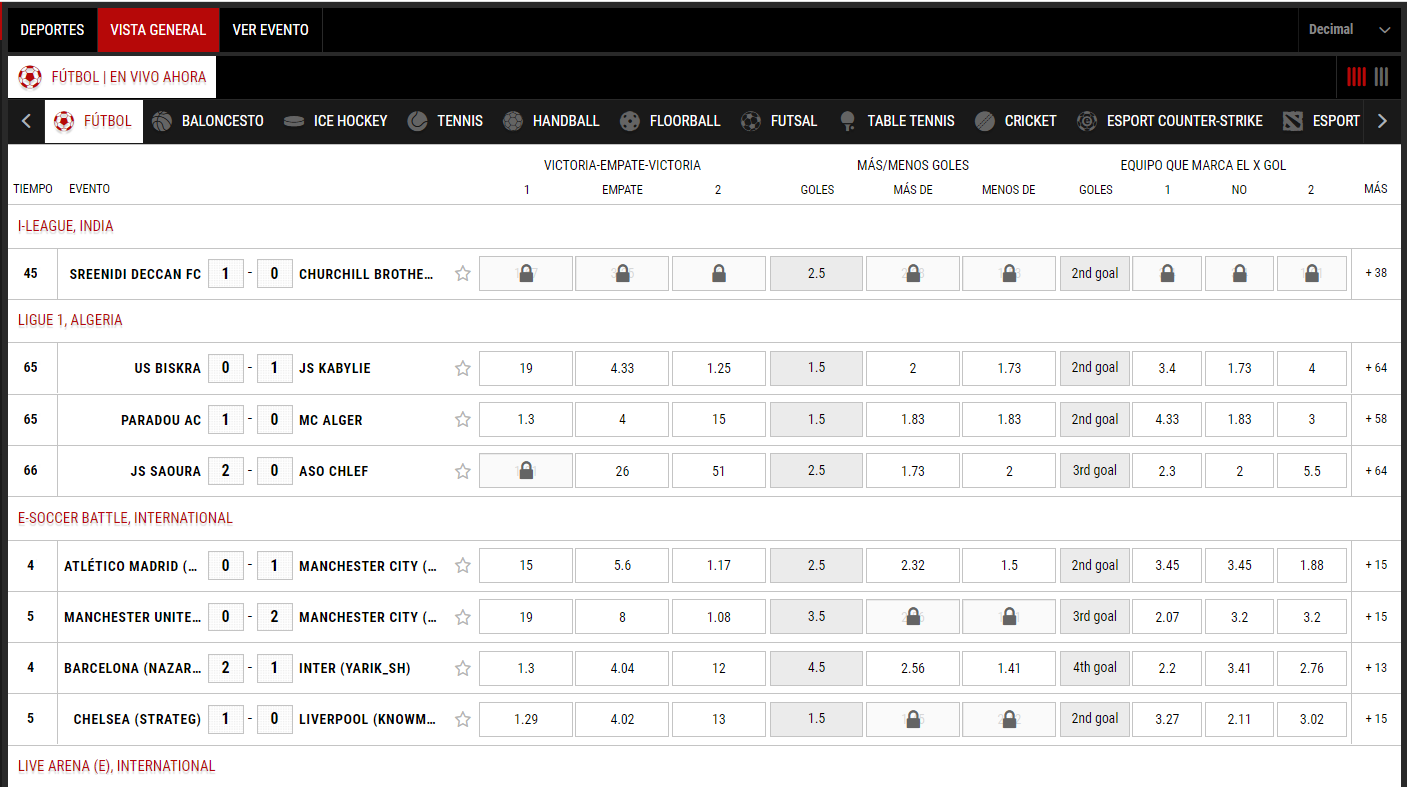Open Barcelona vs Inter (Yarik_SH) event
The width and height of the screenshot is (1407, 787).
251,668
